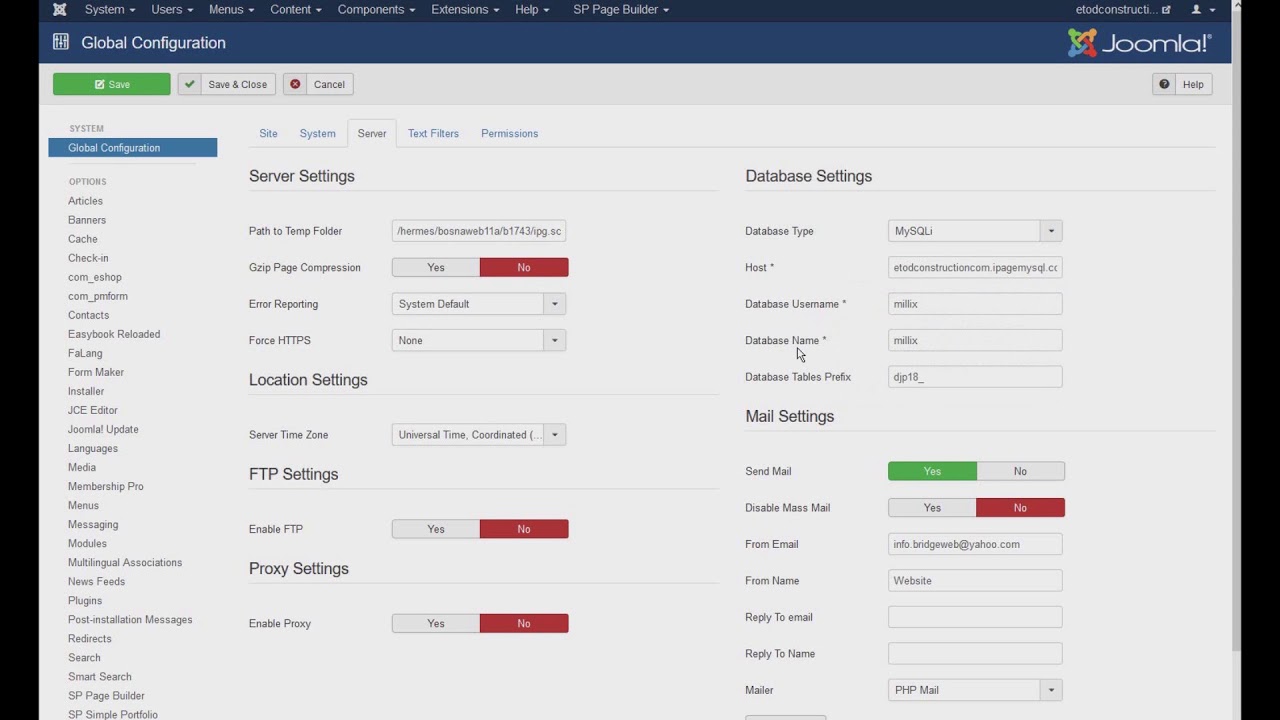Set Gzip Page Compression to No
The width and height of the screenshot is (1280, 720).
(524, 267)
